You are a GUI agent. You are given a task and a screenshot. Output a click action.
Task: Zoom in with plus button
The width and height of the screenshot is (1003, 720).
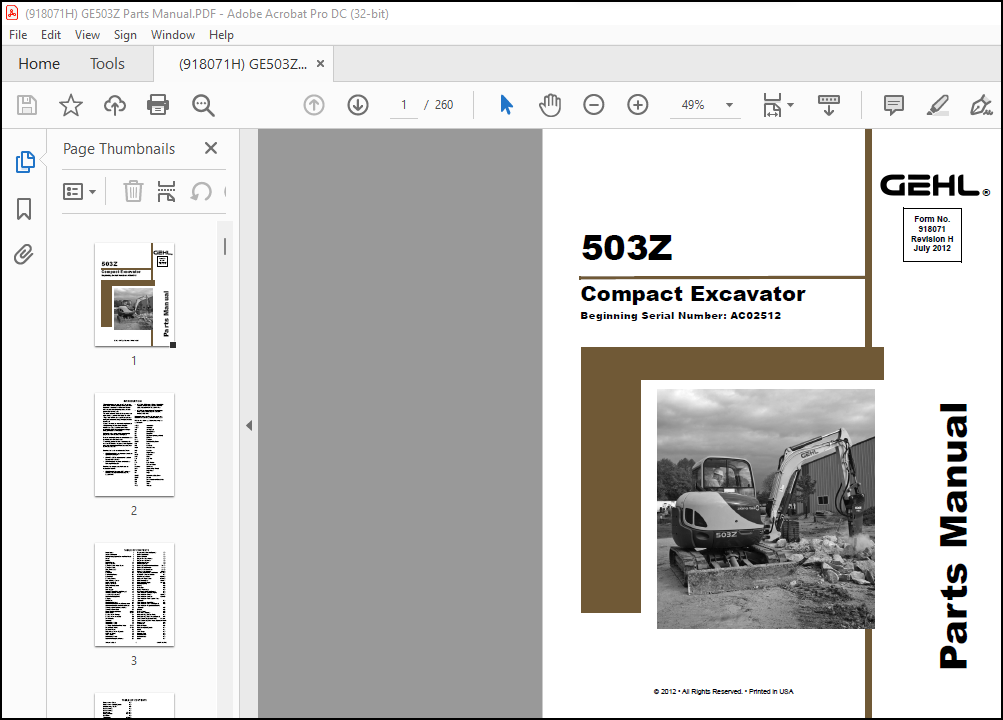pos(638,105)
